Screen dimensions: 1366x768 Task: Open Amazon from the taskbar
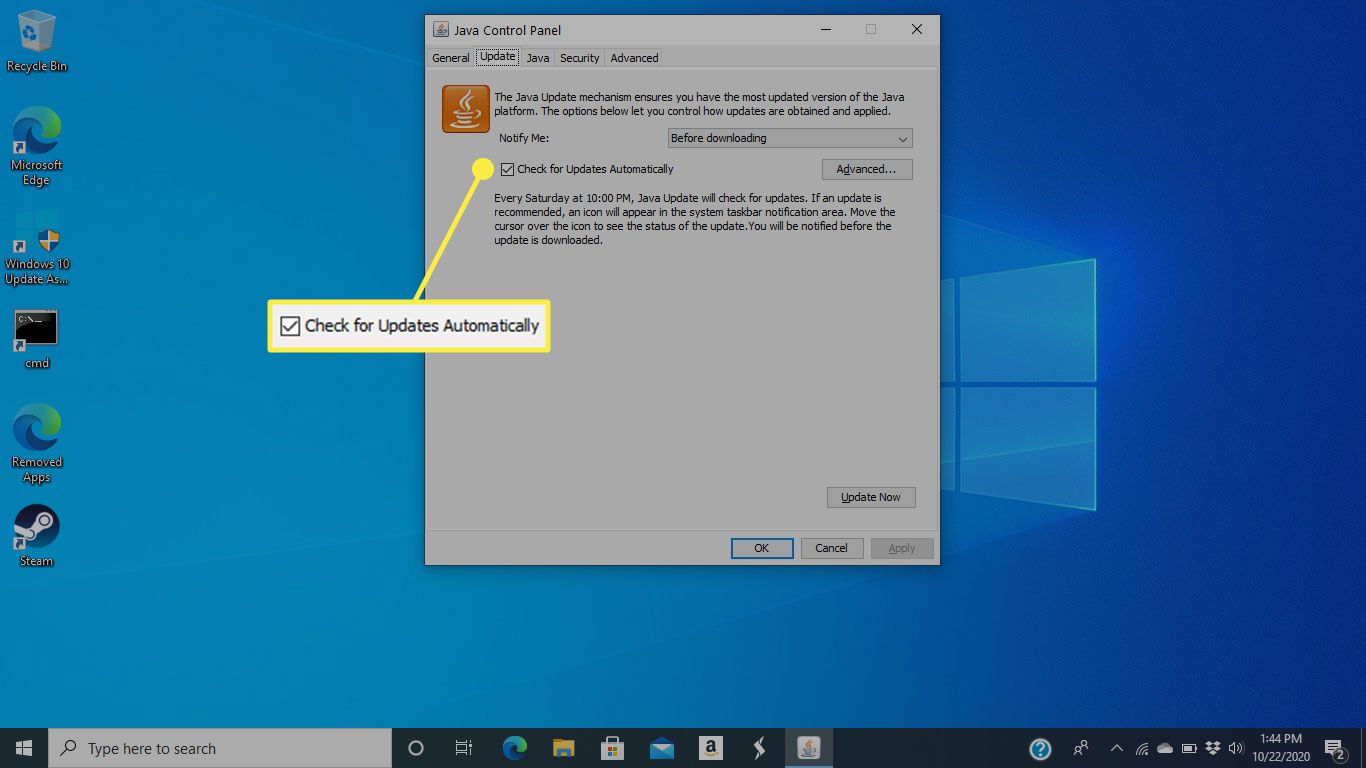tap(710, 748)
